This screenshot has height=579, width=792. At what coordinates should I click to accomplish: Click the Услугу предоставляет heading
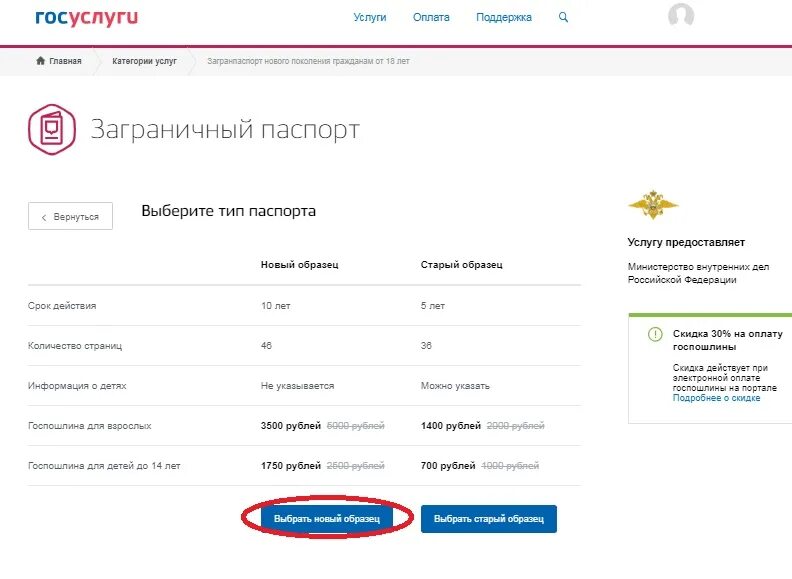(x=686, y=242)
